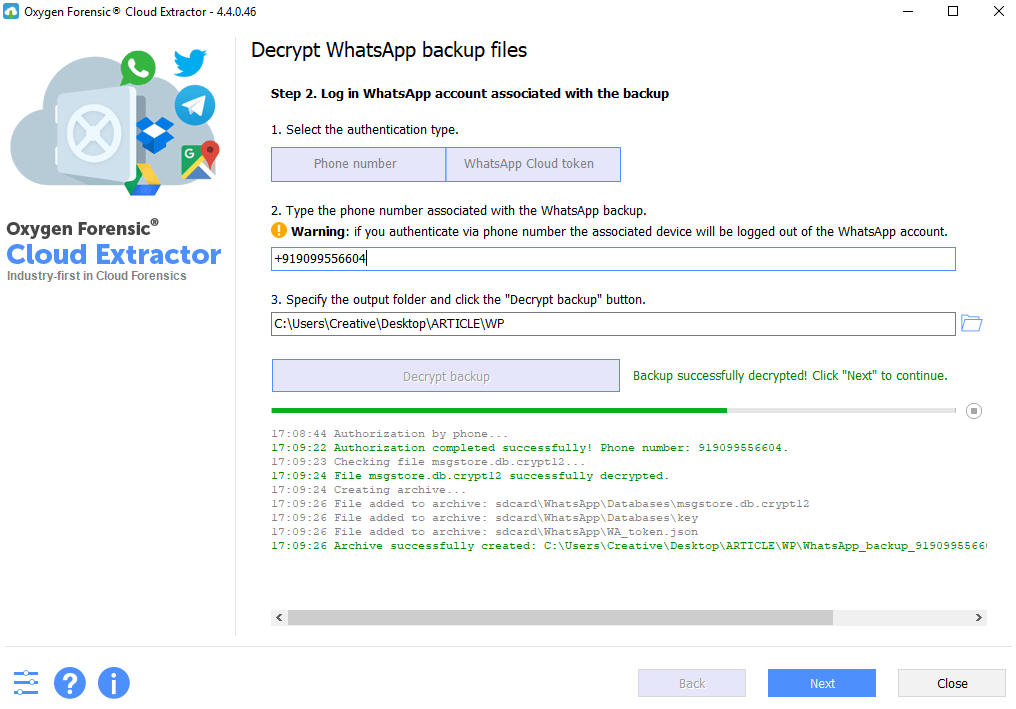Click log line ending 'Databases\key'
This screenshot has width=1016, height=709.
click(x=485, y=518)
